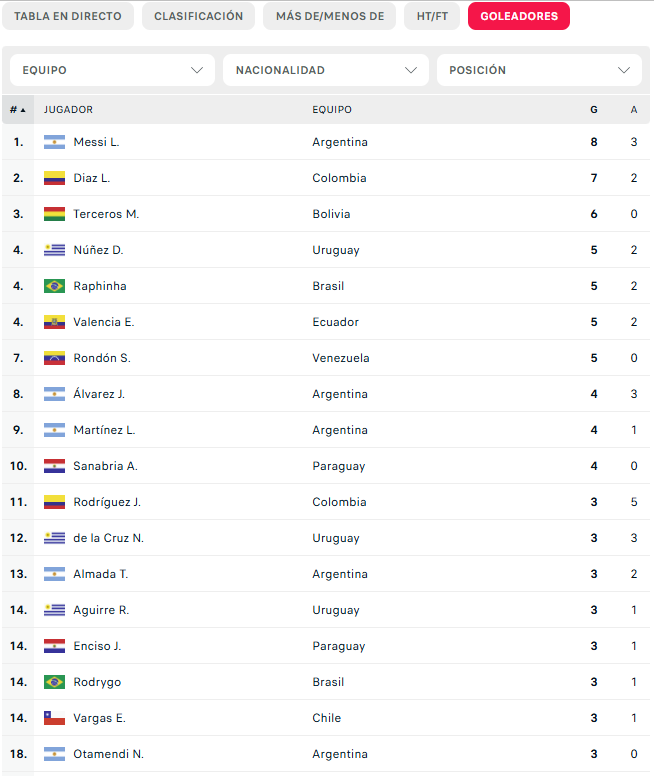Sort table by G goals column
This screenshot has width=654, height=776.
coord(594,110)
